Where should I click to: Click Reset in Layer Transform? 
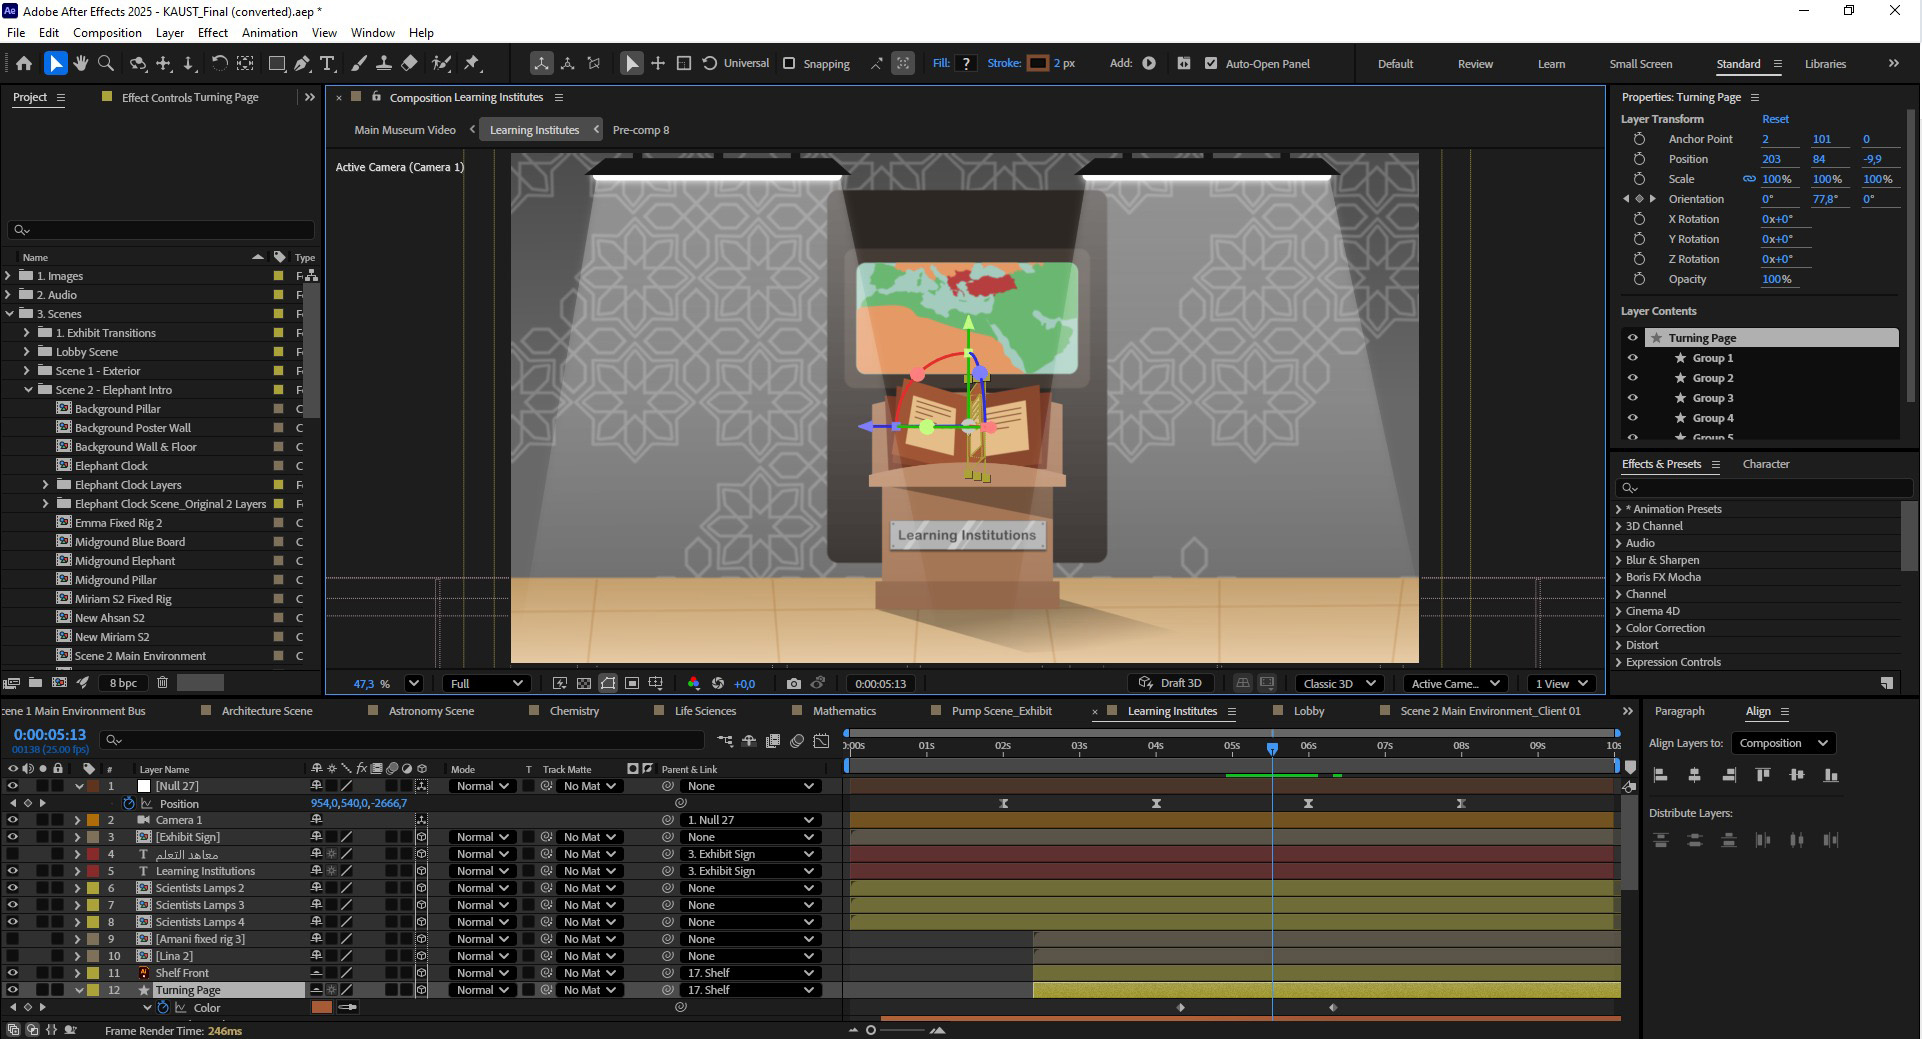coord(1775,119)
